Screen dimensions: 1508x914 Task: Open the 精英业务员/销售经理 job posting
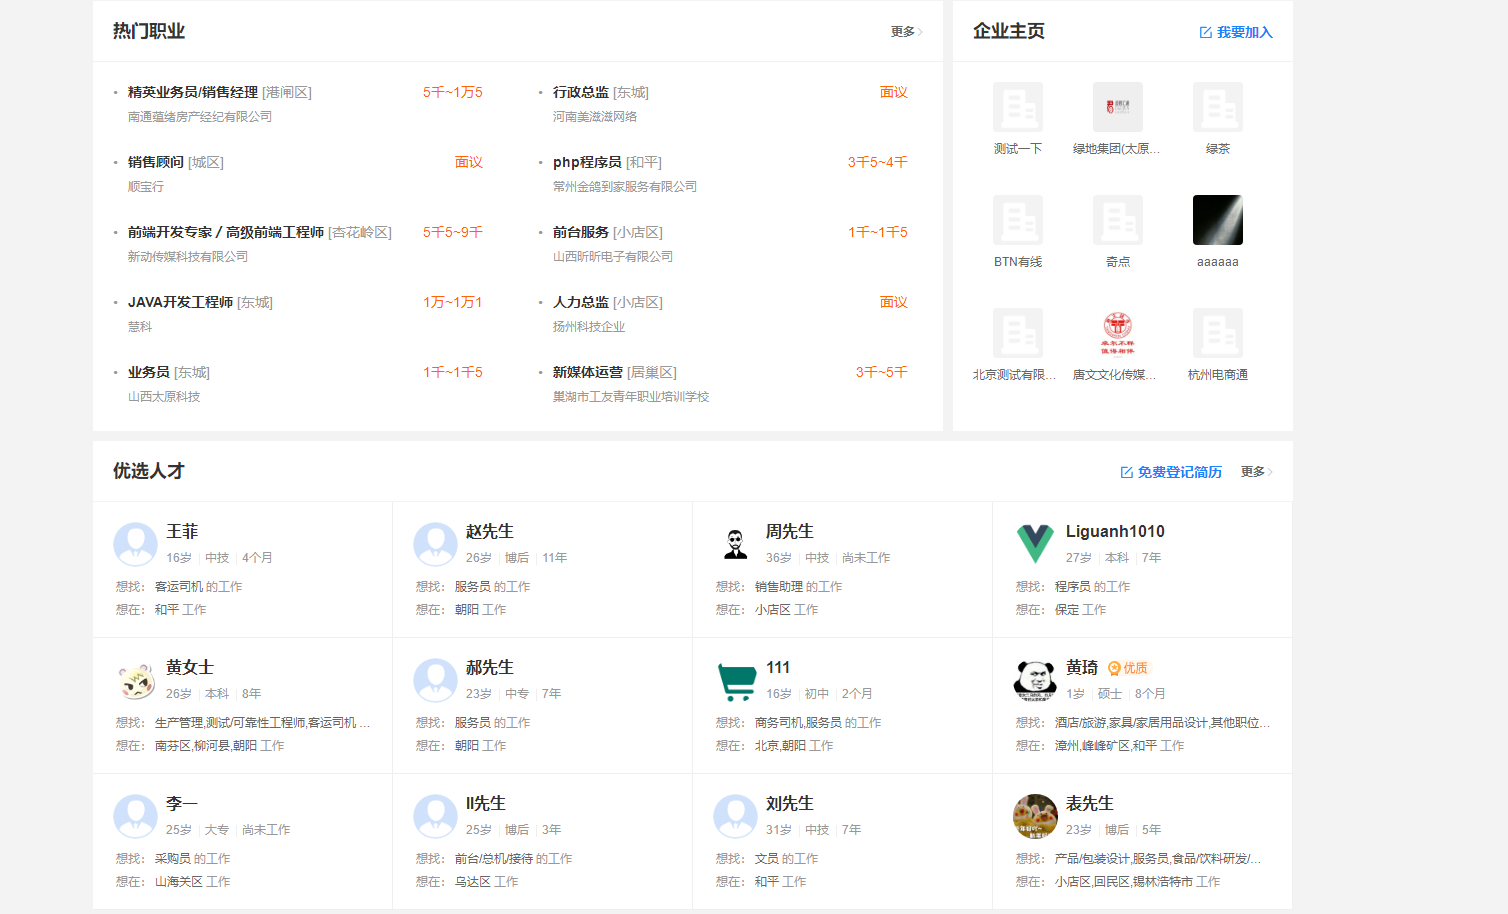tap(193, 92)
